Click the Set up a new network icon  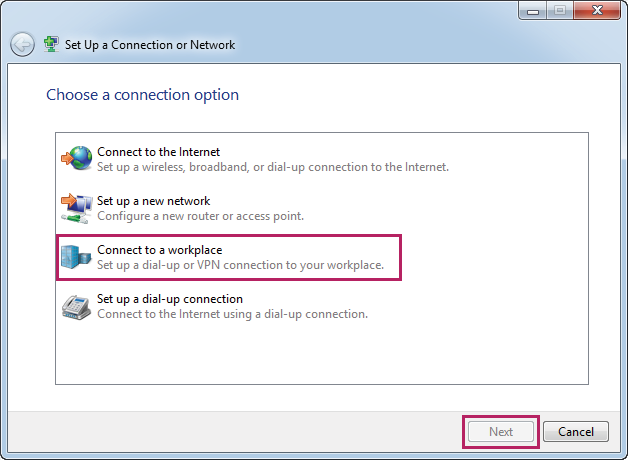[x=76, y=208]
